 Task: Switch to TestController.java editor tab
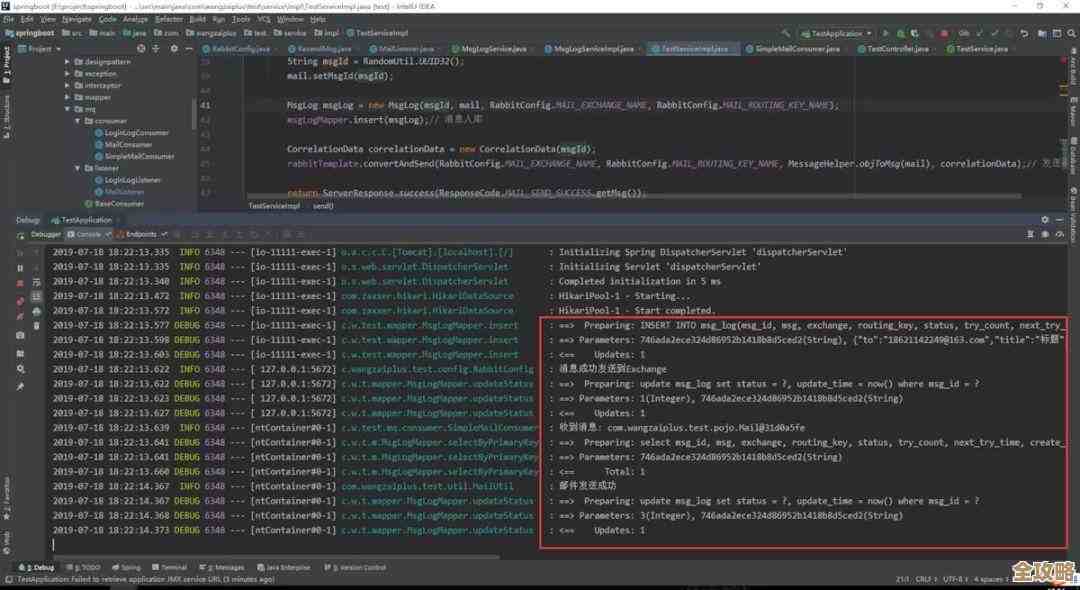click(x=894, y=48)
